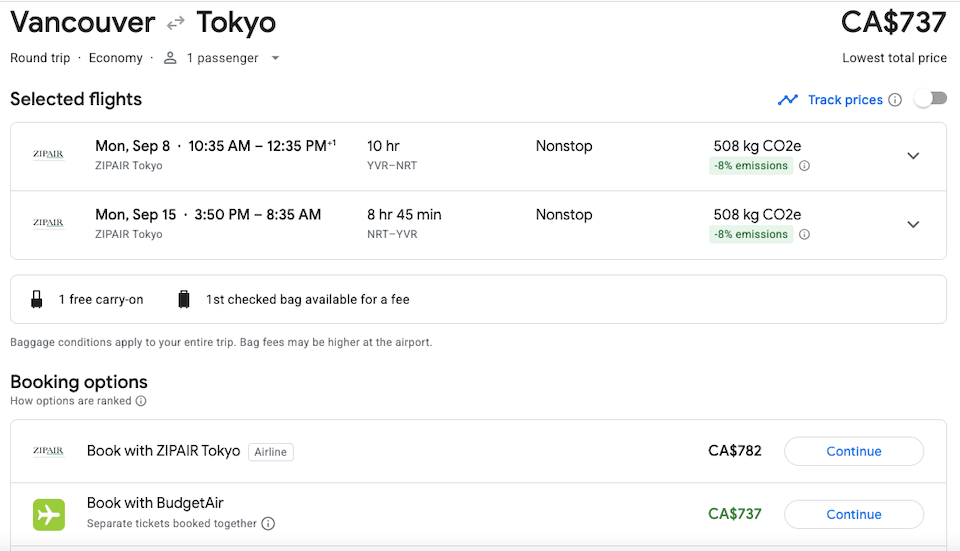Click ZIPAIR logo on Sep 15 flight

[48, 223]
